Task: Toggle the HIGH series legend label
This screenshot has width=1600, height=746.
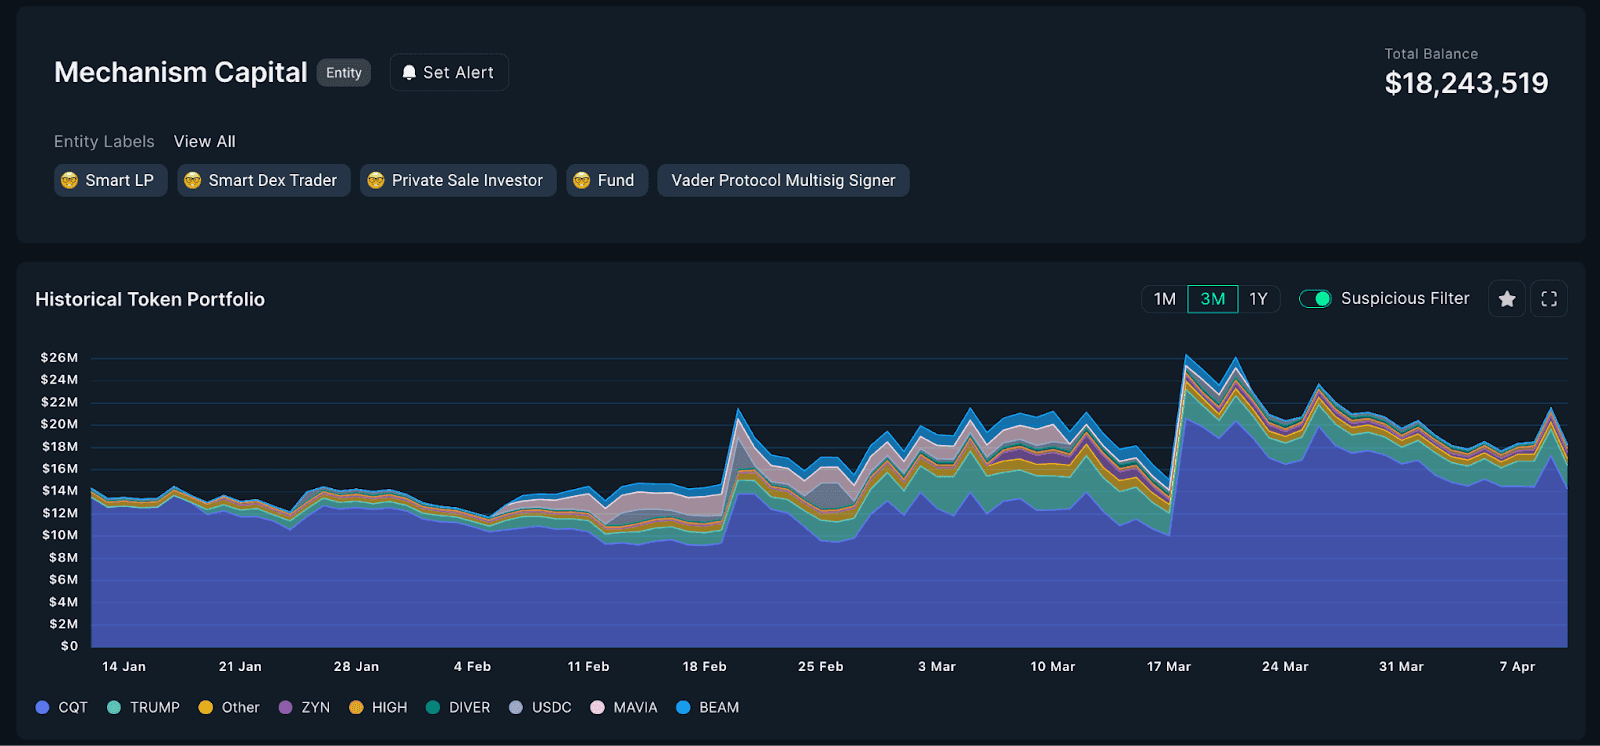Action: coord(390,707)
